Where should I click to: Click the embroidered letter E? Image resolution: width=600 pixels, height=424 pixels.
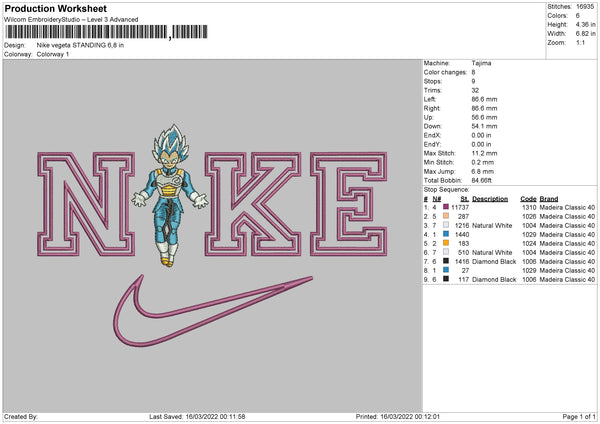[349, 204]
